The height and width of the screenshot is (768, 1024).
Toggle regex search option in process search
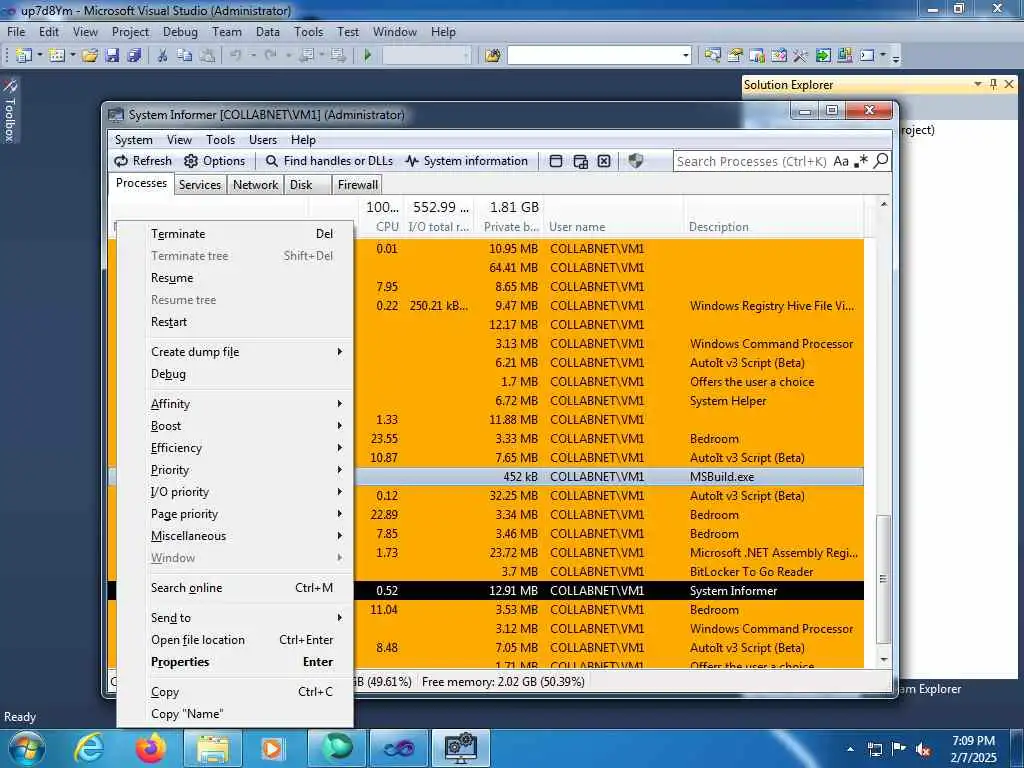click(x=862, y=161)
